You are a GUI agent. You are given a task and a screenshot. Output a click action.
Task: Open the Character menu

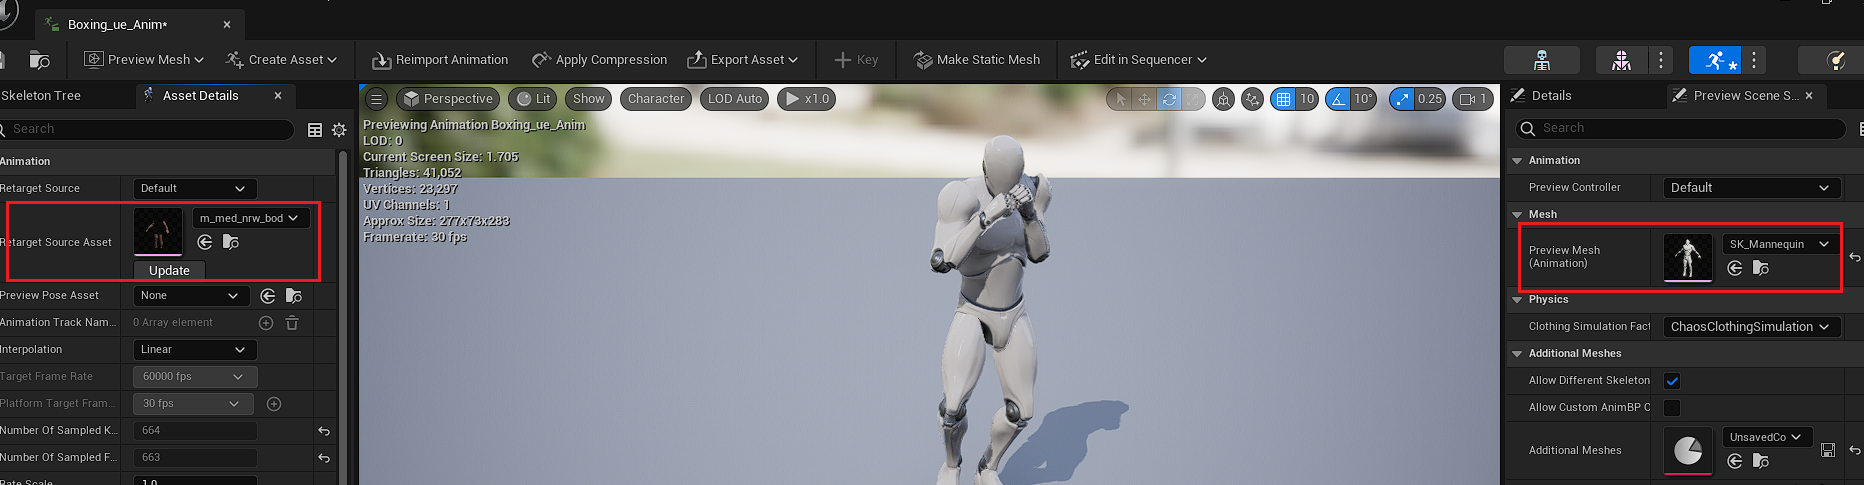(x=656, y=99)
